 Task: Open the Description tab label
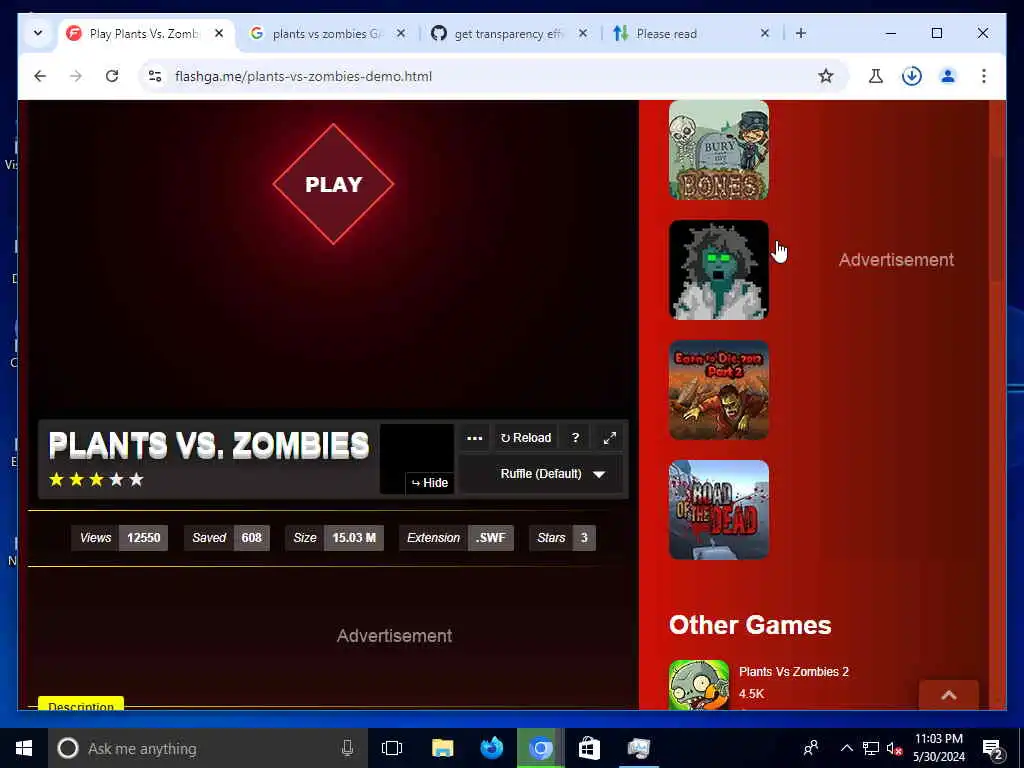[81, 704]
